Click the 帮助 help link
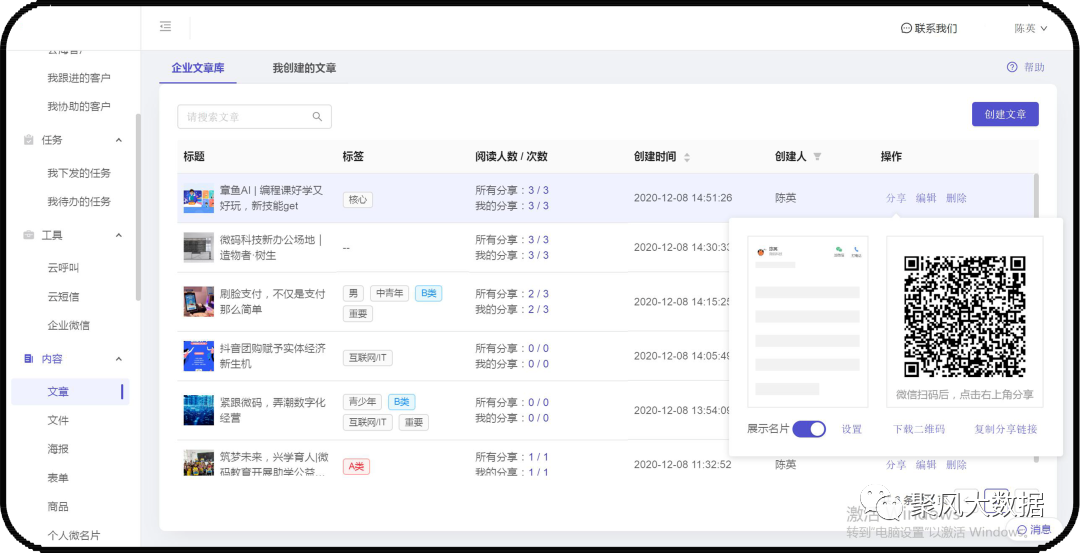The height and width of the screenshot is (553, 1080). tap(1026, 67)
